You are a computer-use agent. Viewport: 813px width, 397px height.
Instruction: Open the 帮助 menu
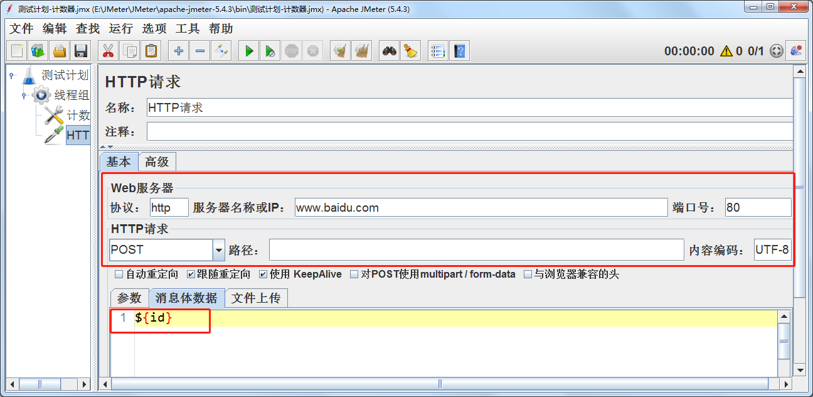coord(221,29)
